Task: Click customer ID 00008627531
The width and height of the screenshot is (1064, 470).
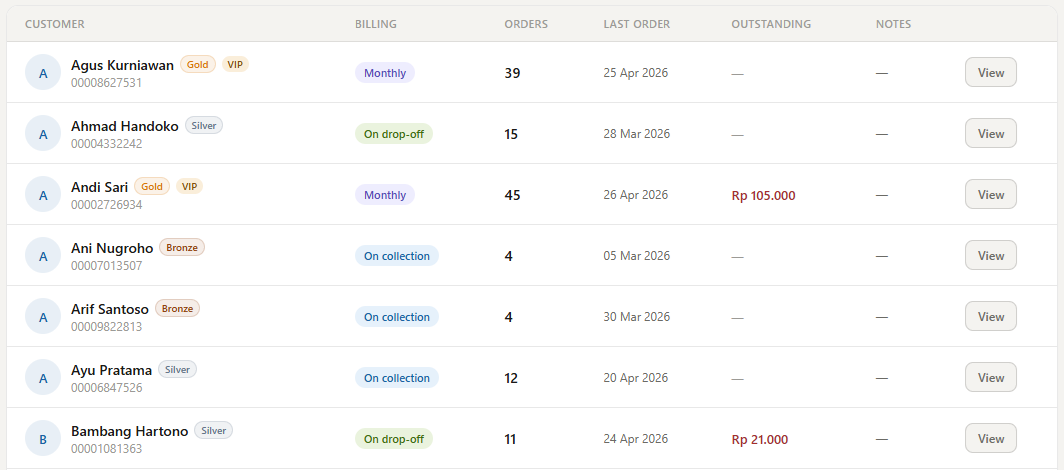Action: tap(107, 83)
